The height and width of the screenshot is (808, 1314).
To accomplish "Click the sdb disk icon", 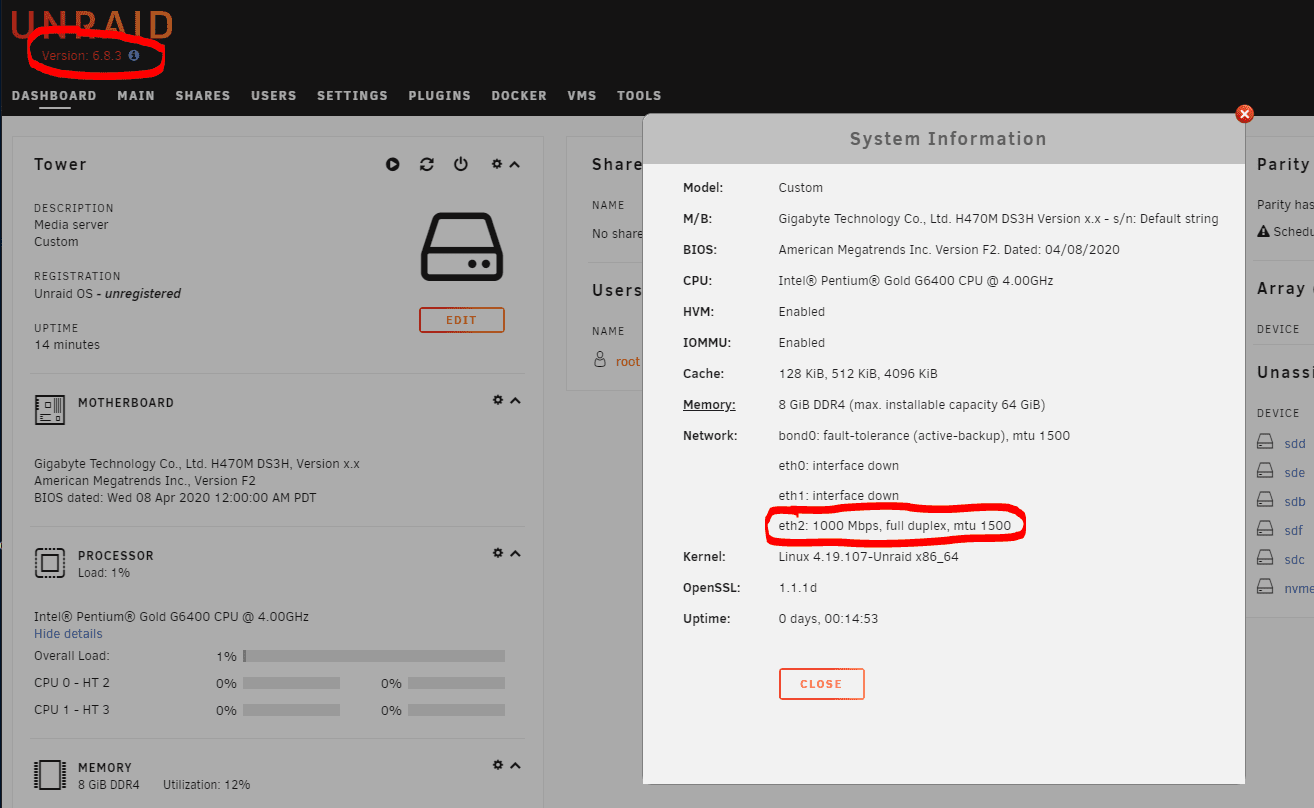I will point(1266,501).
